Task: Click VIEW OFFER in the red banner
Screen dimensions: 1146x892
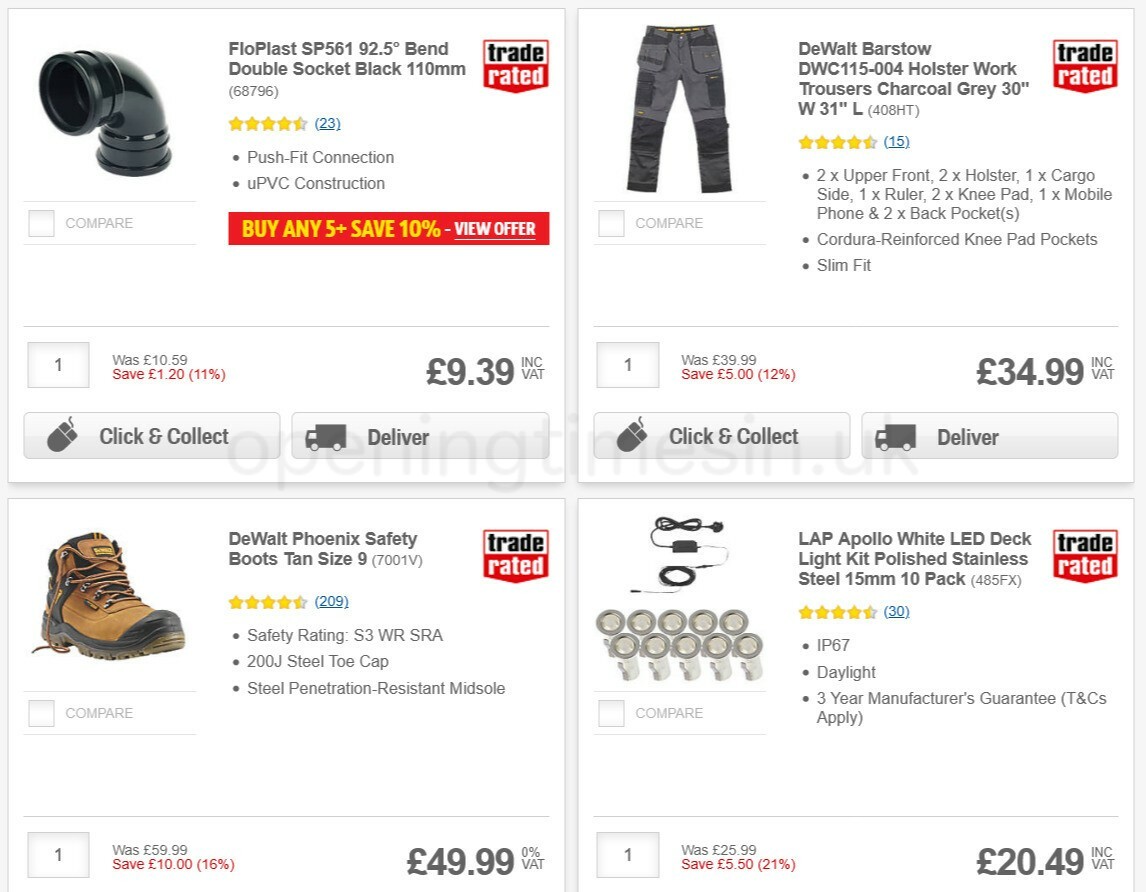Action: [x=495, y=230]
